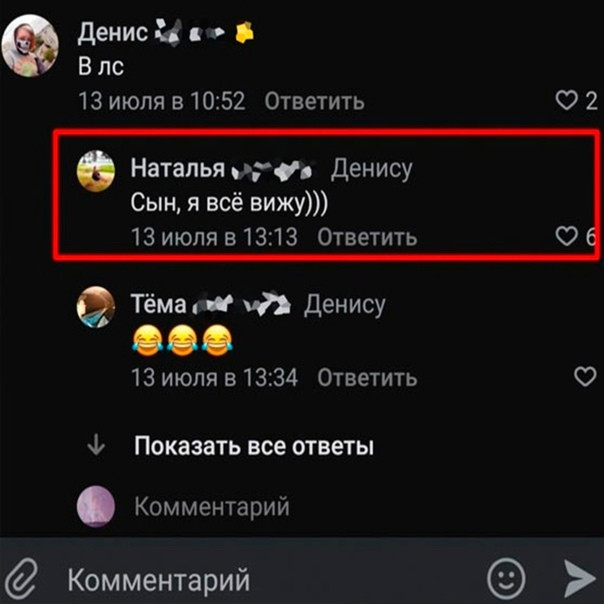
Task: Open the emoji smiley picker
Action: pos(506,578)
